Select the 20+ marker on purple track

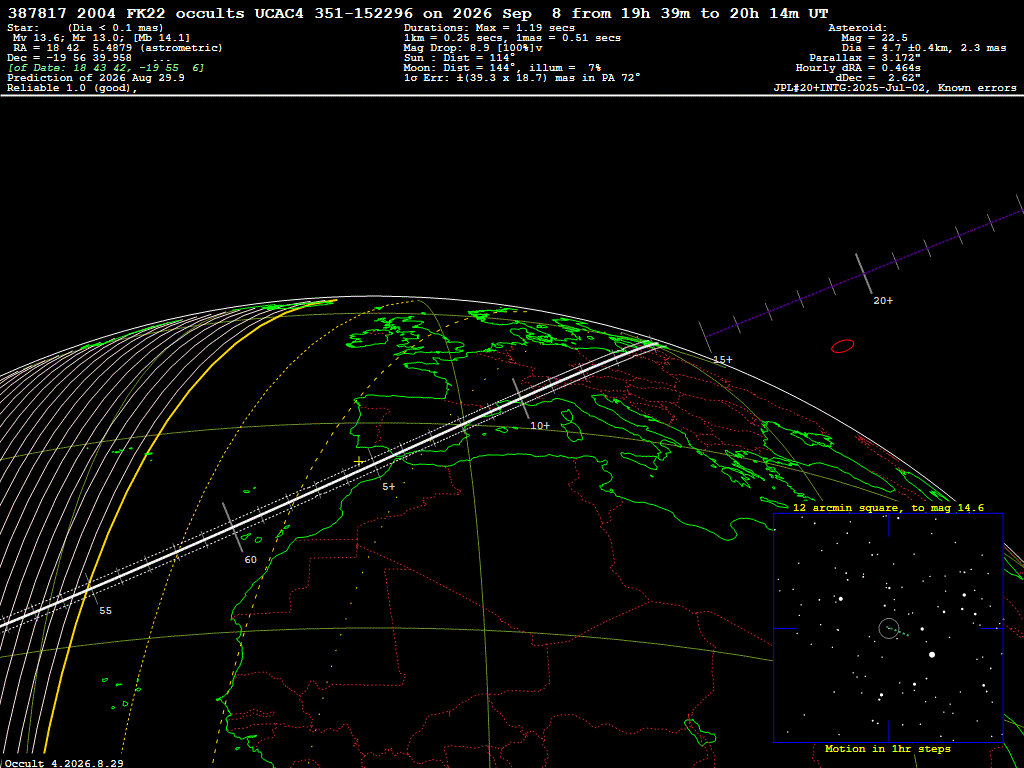tap(883, 300)
